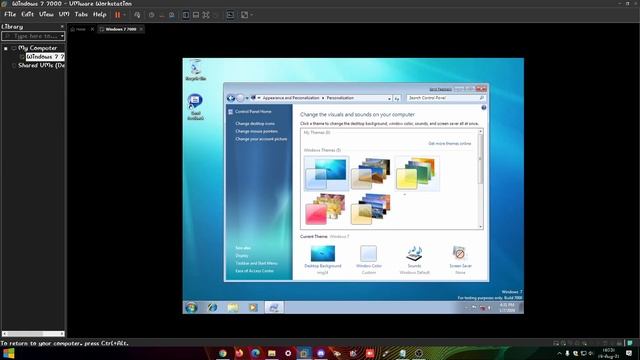This screenshot has width=640, height=360.
Task: Open the VM menu
Action: 64,14
